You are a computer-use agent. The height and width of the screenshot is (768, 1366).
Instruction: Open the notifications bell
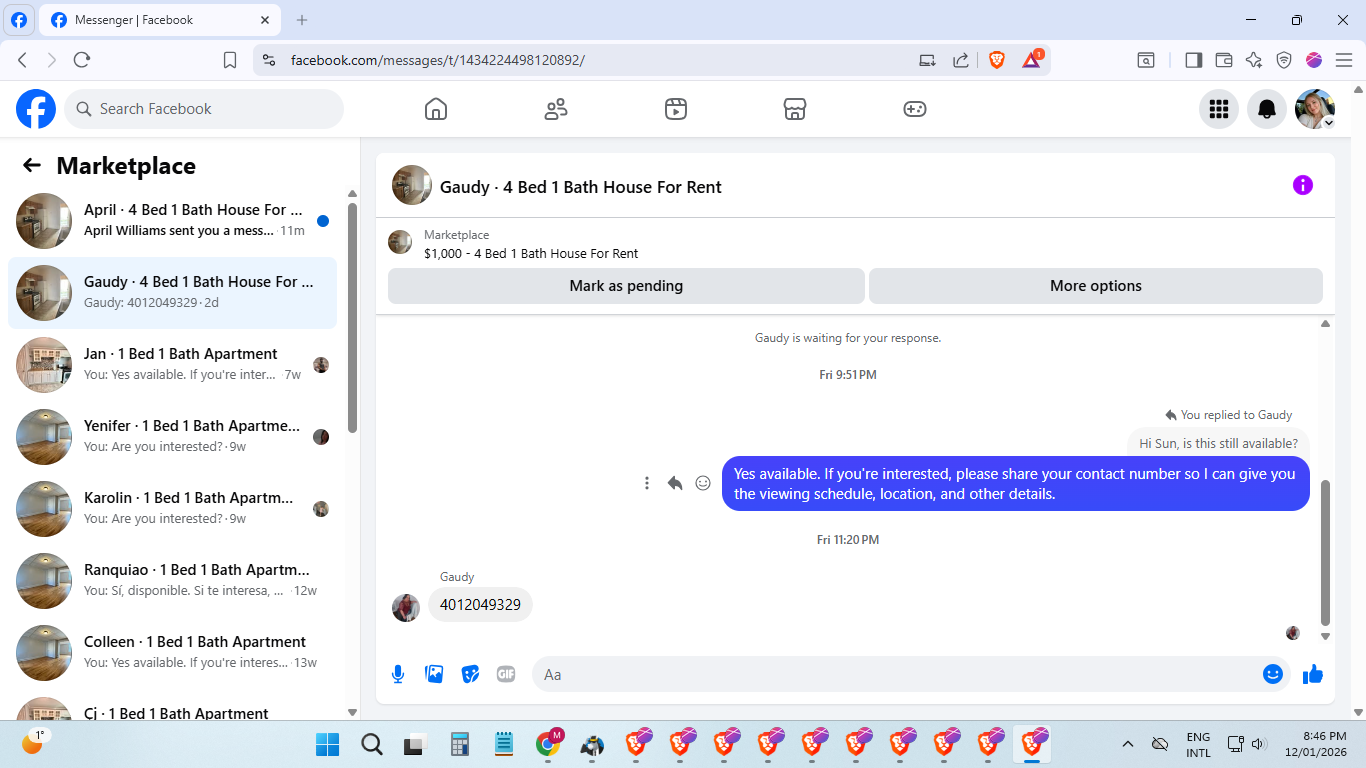[1267, 109]
